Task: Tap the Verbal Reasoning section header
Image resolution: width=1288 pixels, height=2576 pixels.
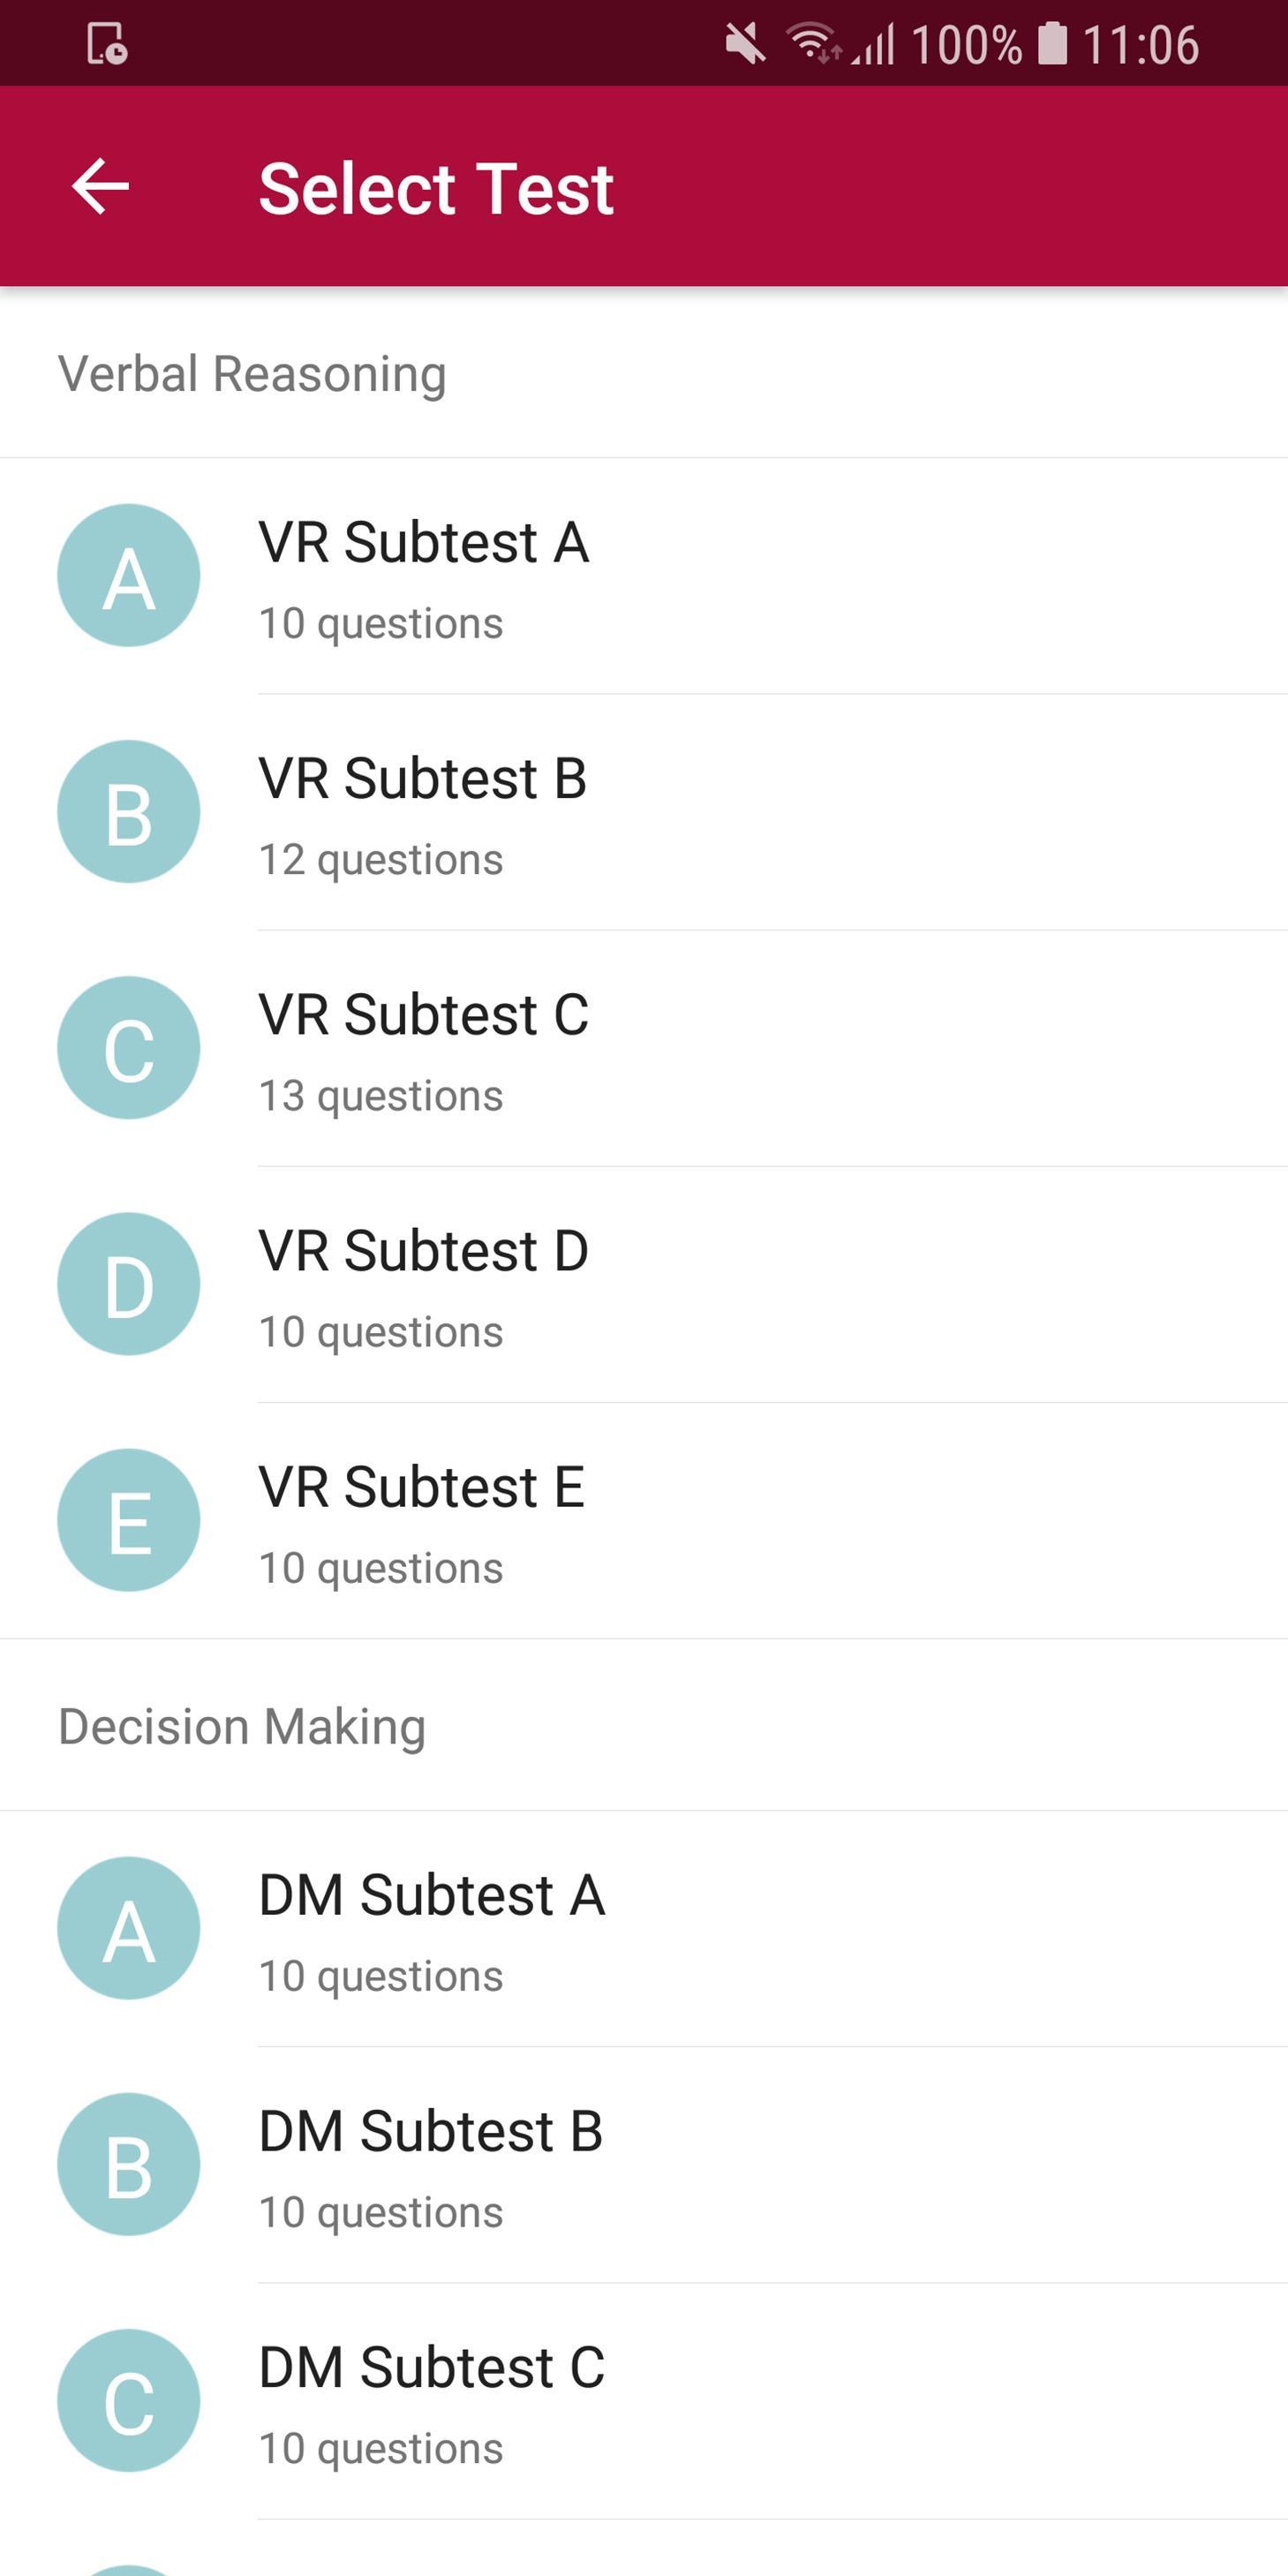Action: click(x=252, y=374)
